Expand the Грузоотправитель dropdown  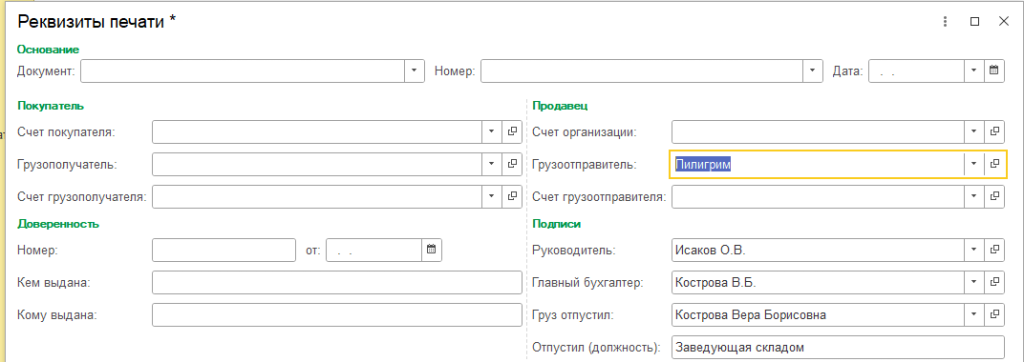[x=974, y=164]
